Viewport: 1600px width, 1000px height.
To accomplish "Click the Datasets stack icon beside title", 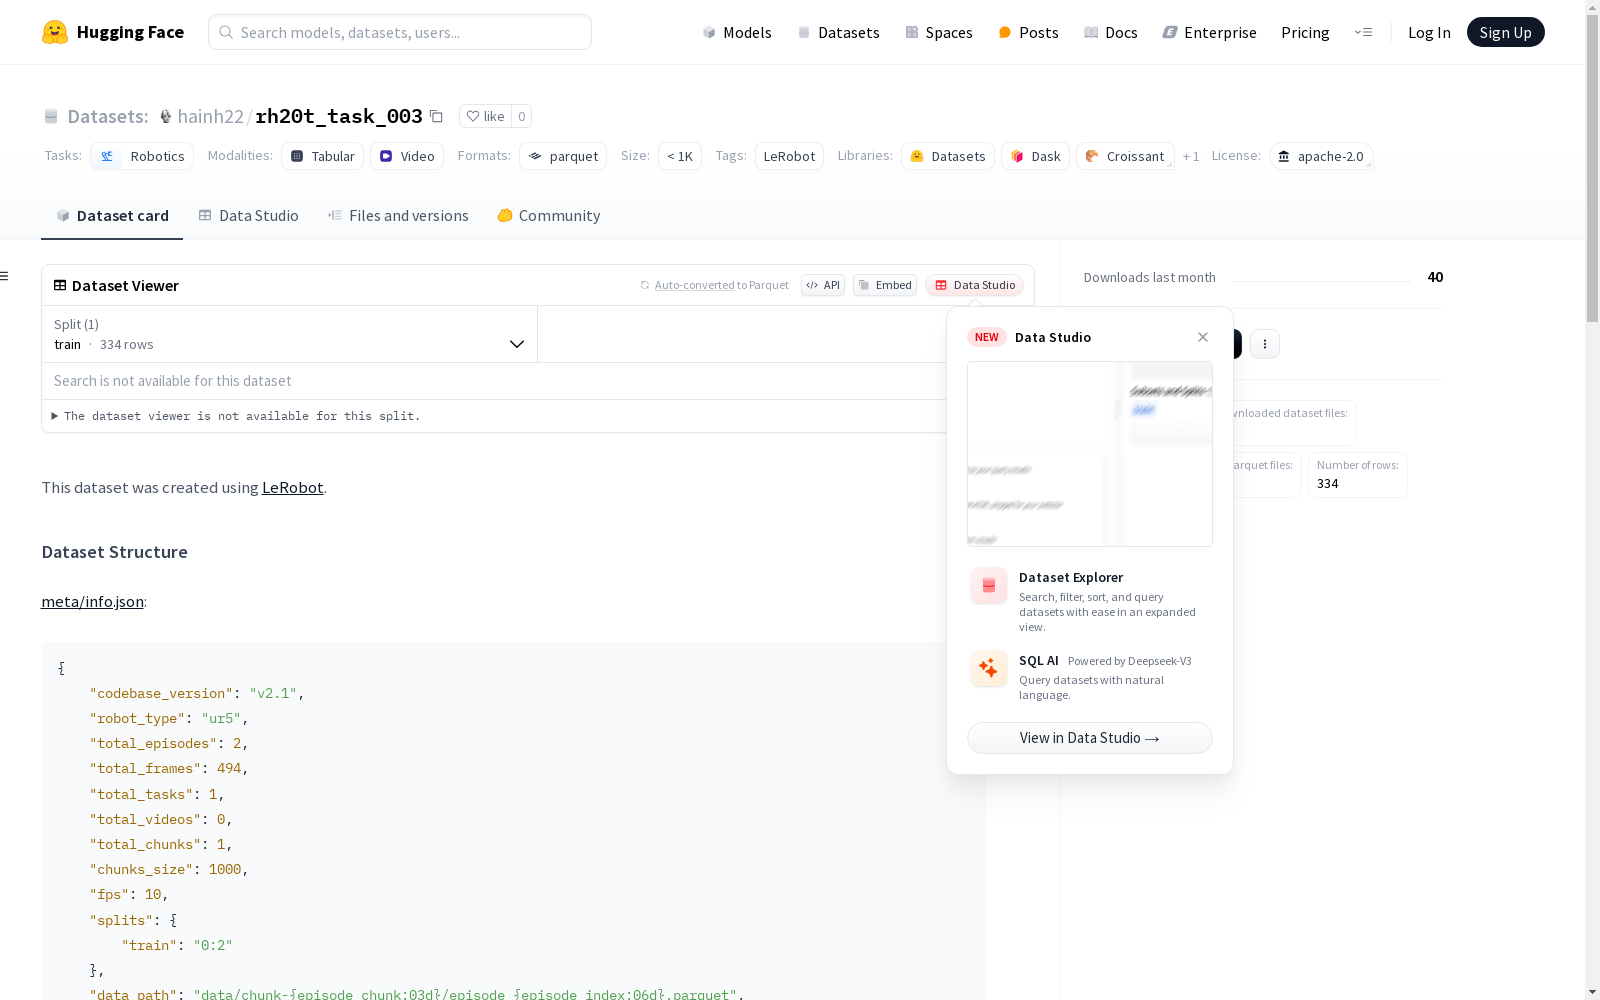I will [x=51, y=116].
